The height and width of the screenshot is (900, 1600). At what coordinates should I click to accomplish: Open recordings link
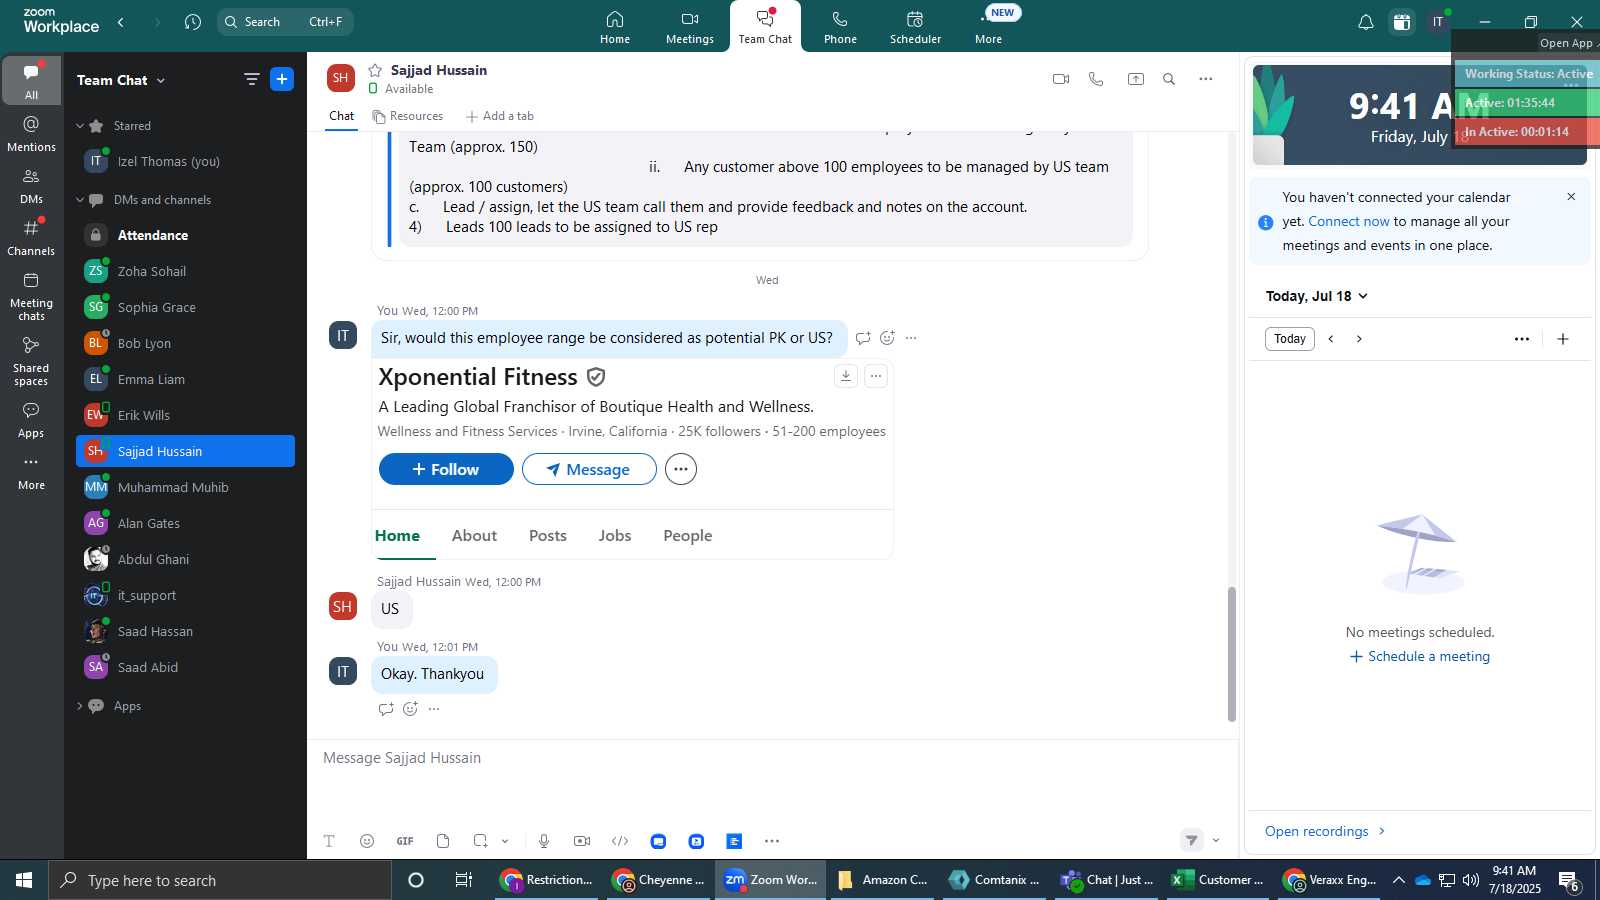click(x=1325, y=831)
